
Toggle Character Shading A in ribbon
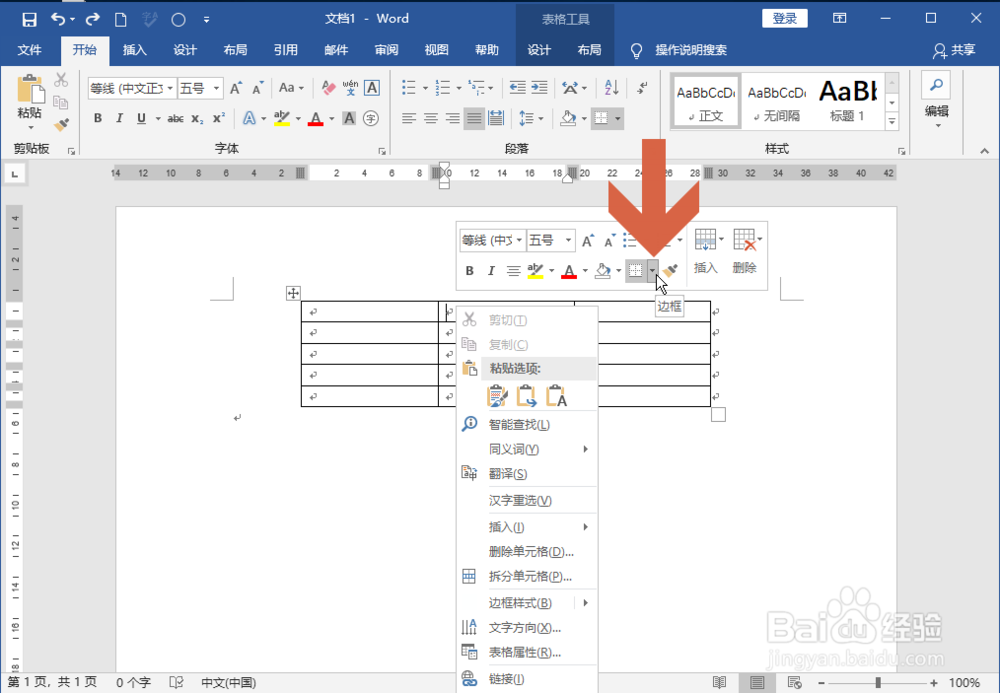coord(349,119)
